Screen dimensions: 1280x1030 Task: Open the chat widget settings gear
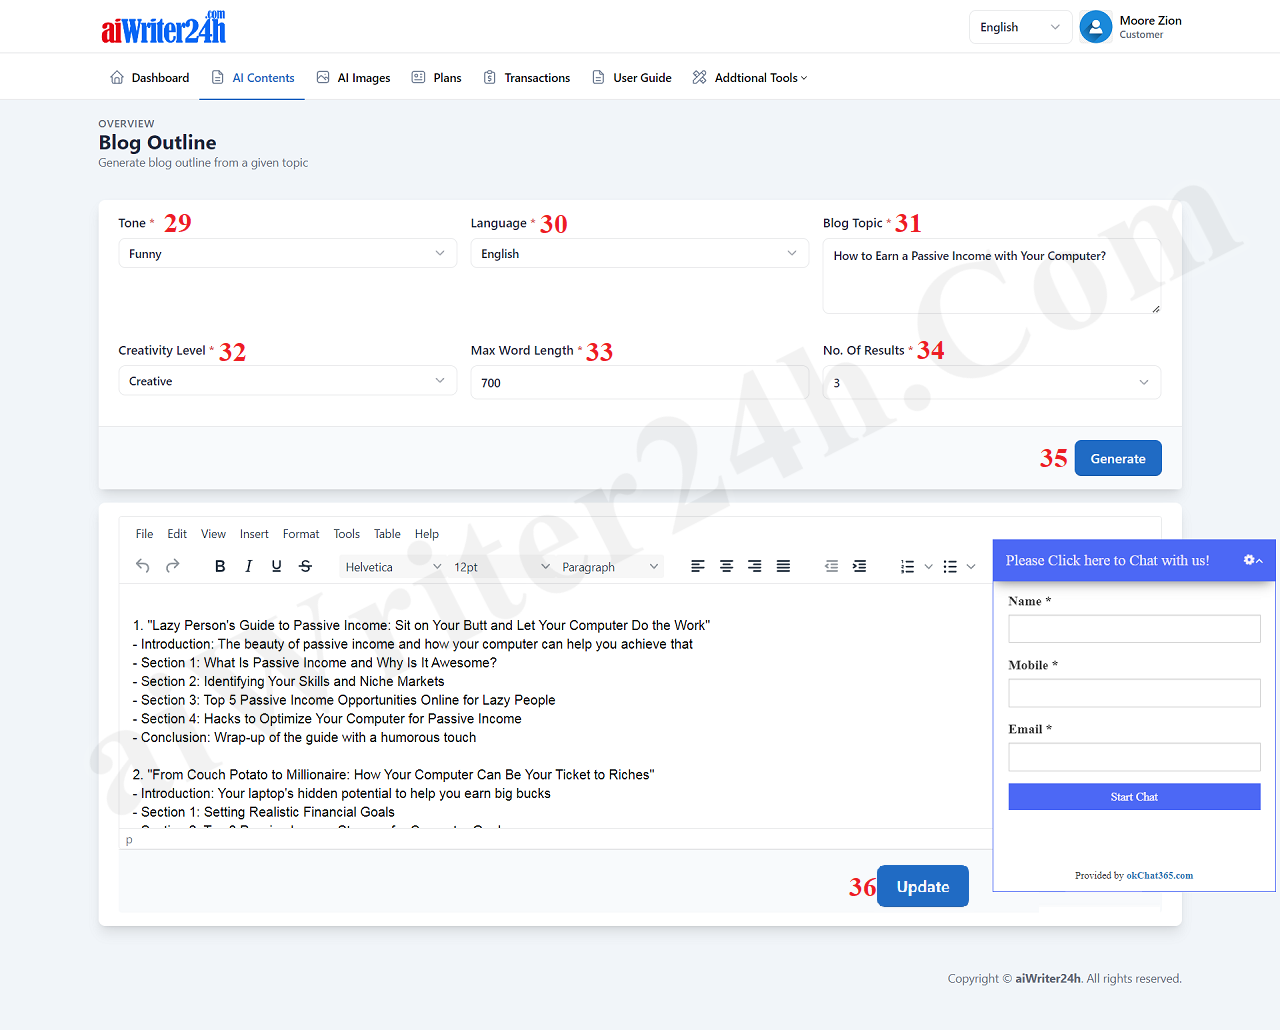tap(1250, 560)
